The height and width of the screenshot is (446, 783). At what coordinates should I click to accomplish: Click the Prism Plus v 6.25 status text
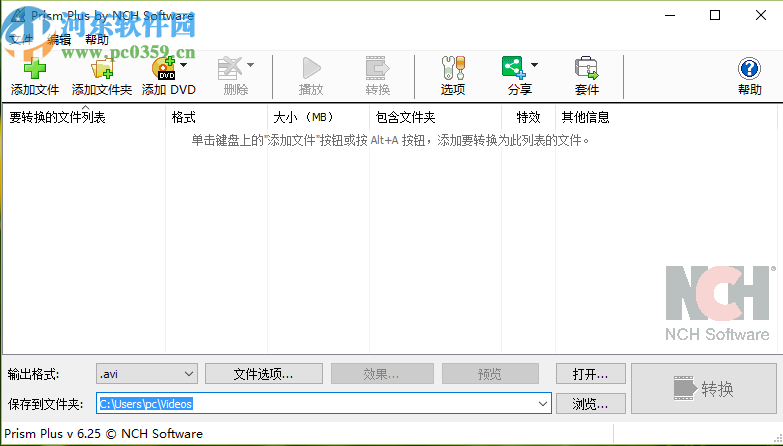click(103, 434)
